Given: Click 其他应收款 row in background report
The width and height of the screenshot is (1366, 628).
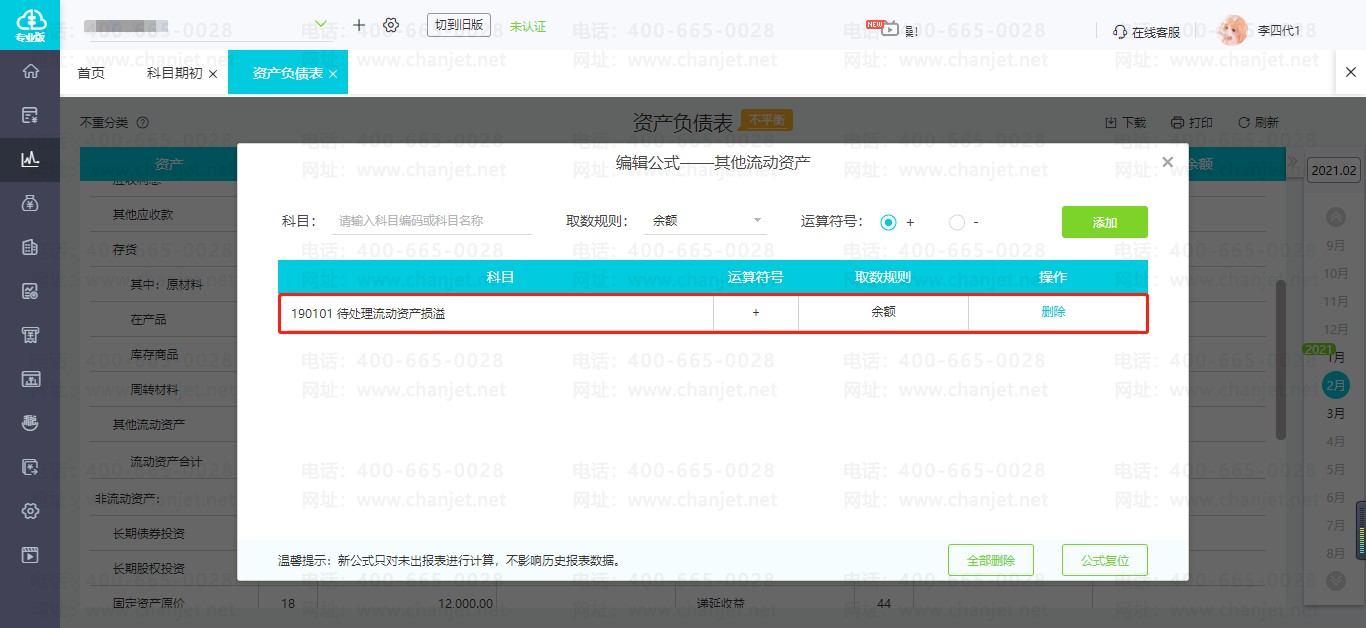Looking at the screenshot, I should pos(142,214).
